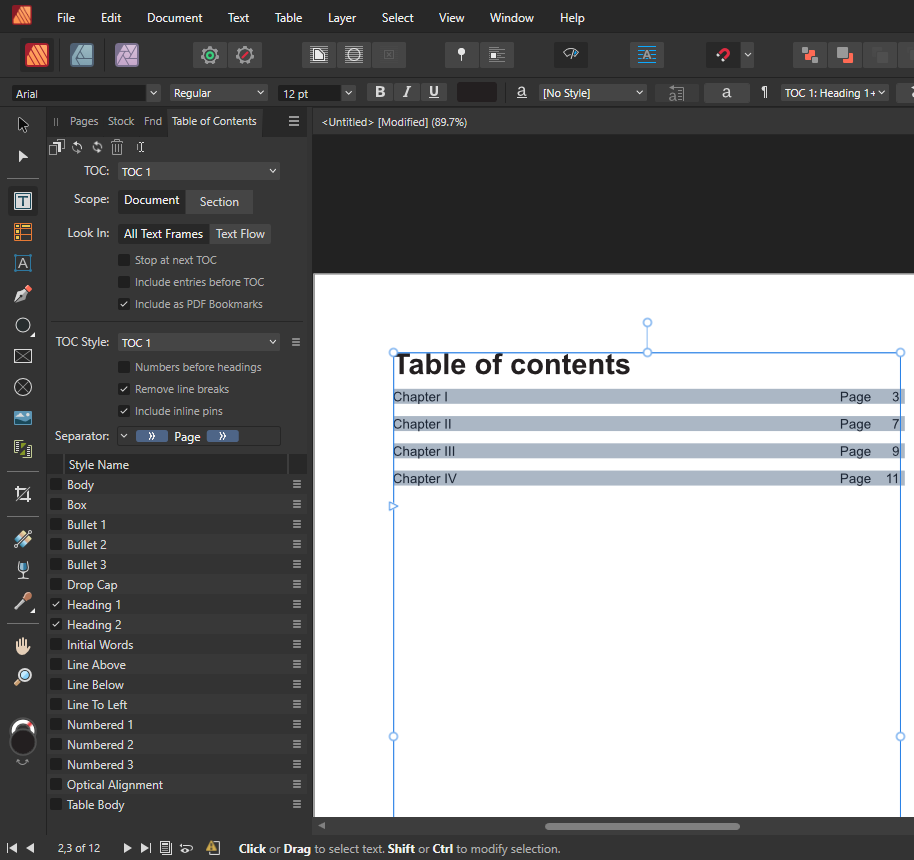Switch to the Designer persona icon

tap(82, 55)
